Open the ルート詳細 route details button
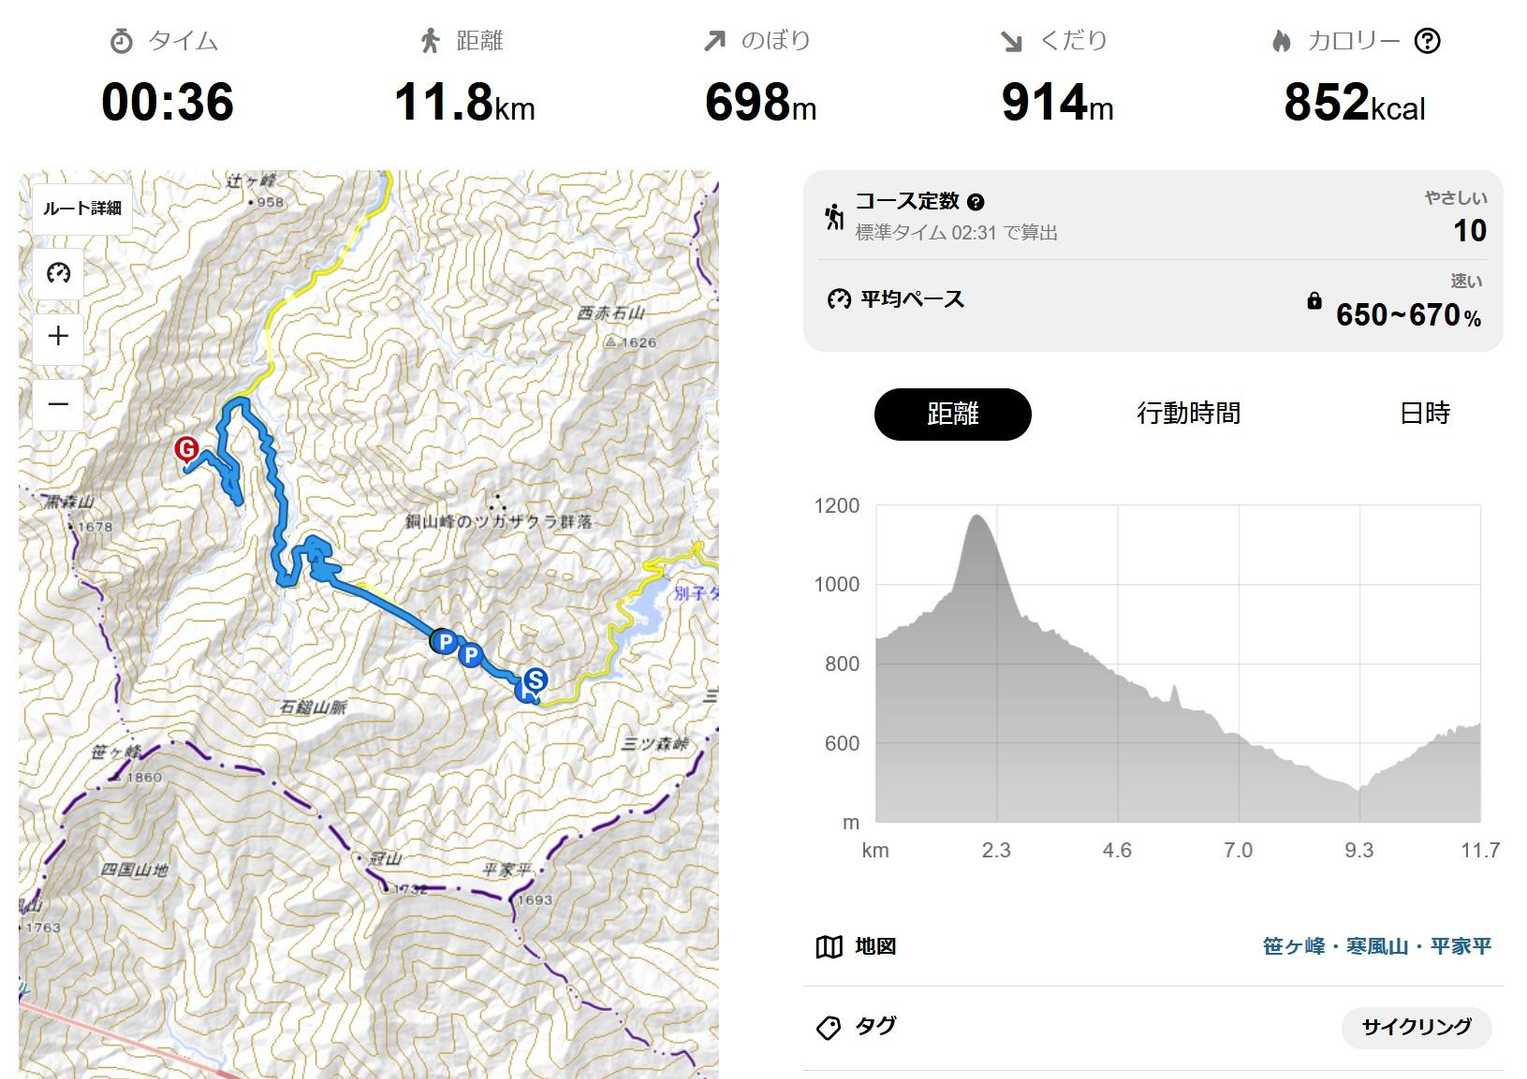This screenshot has width=1527, height=1079. tap(82, 208)
